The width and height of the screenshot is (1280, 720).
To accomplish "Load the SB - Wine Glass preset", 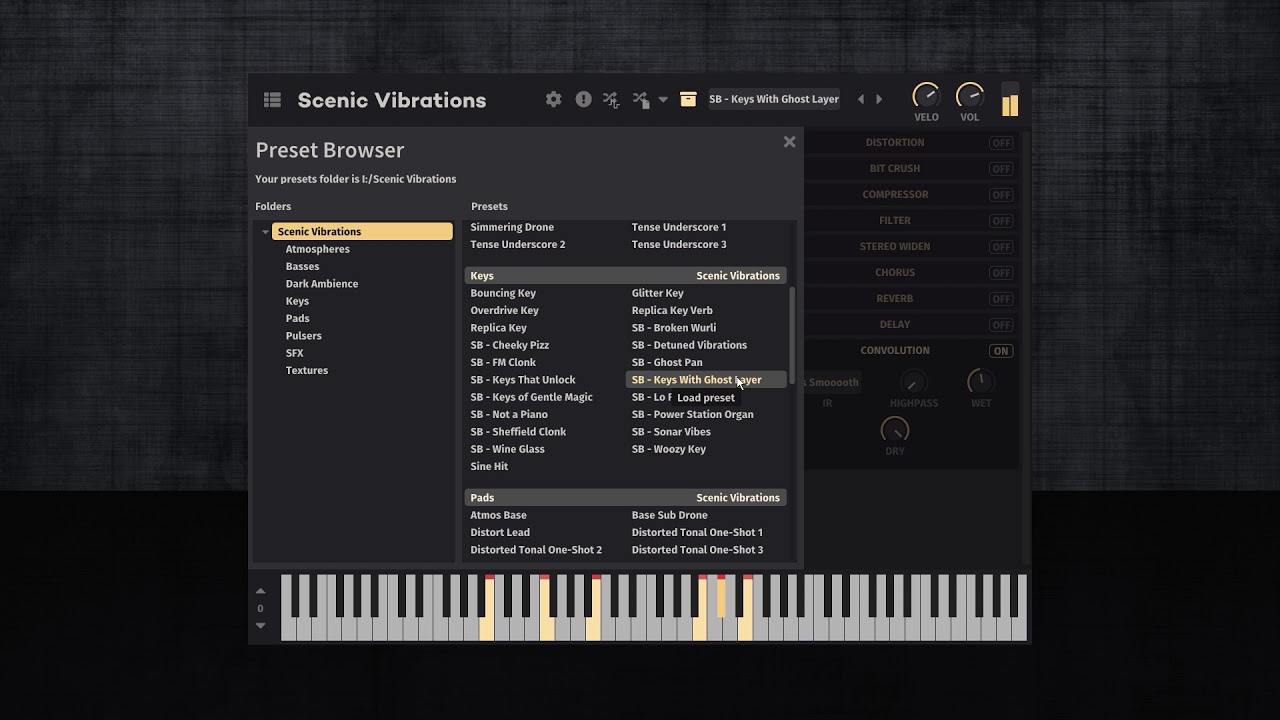I will tap(507, 449).
